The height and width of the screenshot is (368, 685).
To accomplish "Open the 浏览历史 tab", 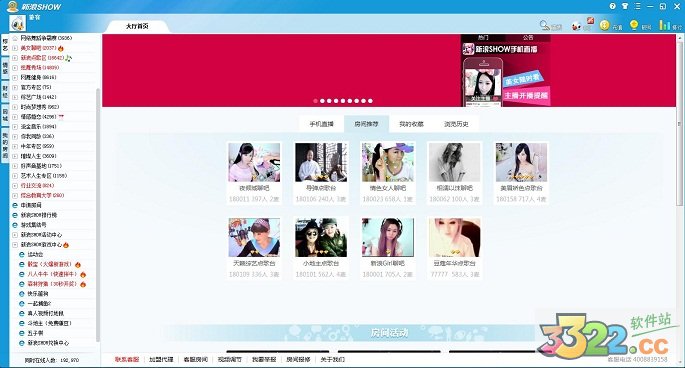I will 456,124.
